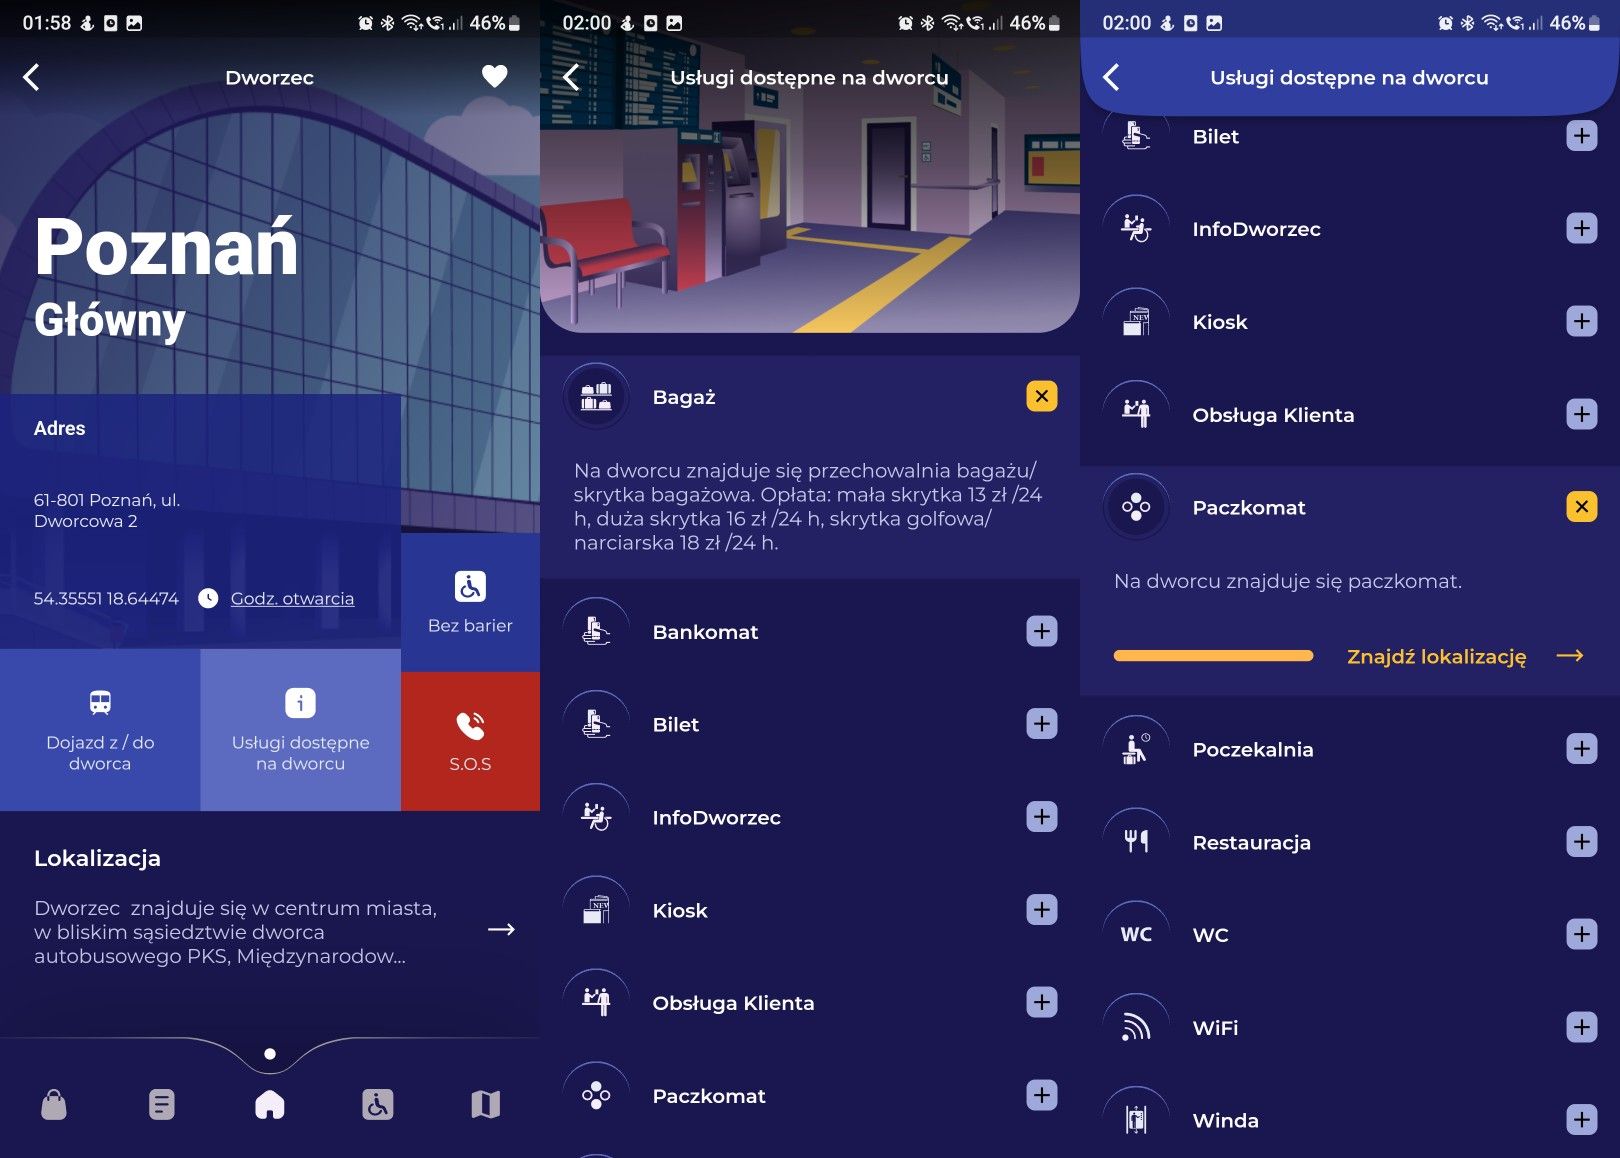Expand Kiosk on the screen with Paczkomat open

pyautogui.click(x=1582, y=322)
